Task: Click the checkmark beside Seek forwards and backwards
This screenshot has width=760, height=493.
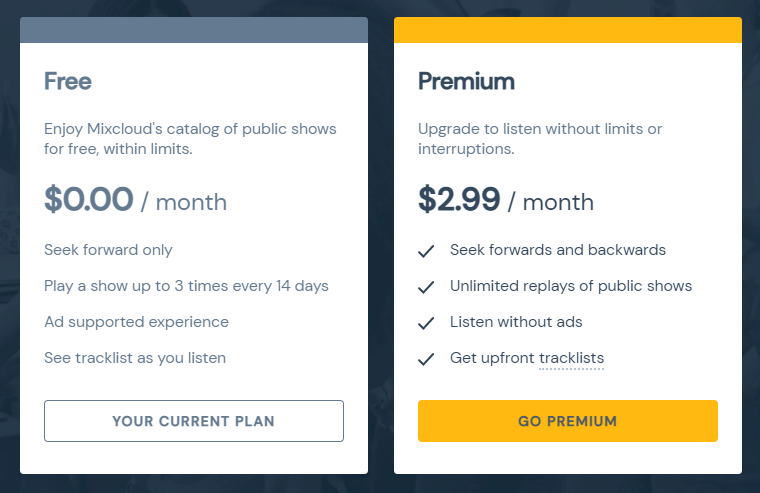Action: pos(427,251)
